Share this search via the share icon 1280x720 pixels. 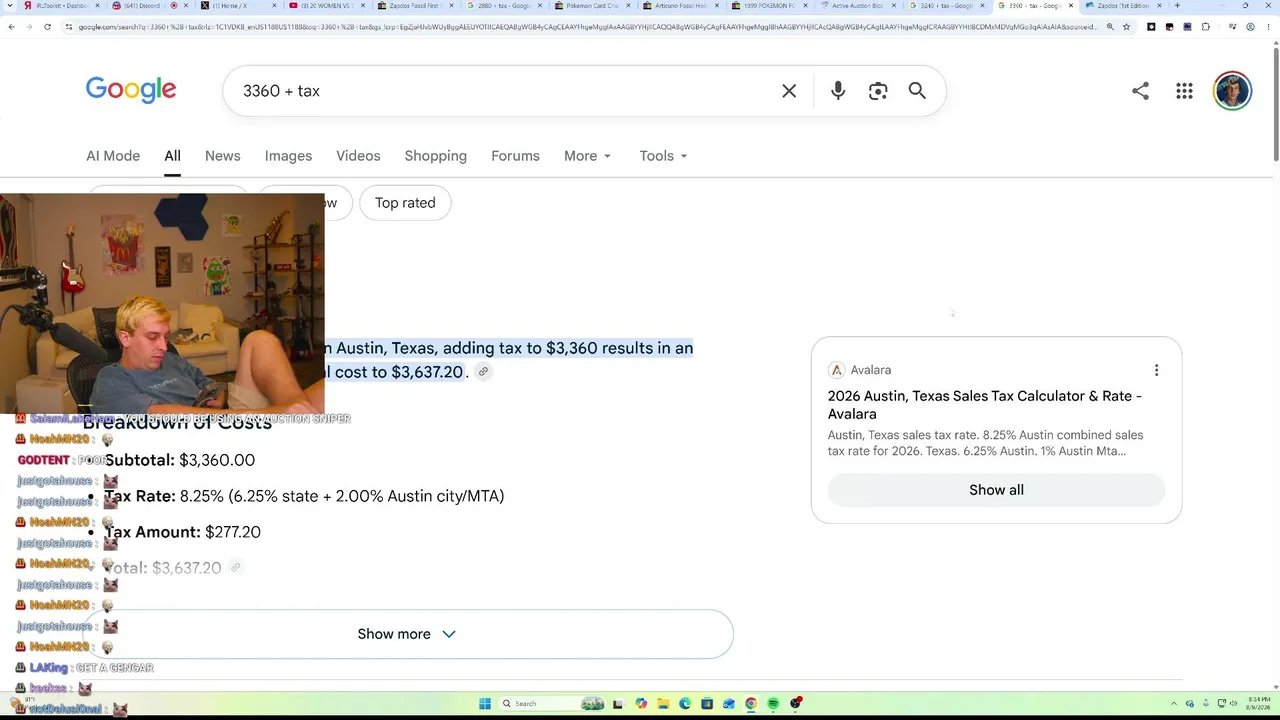(1140, 91)
